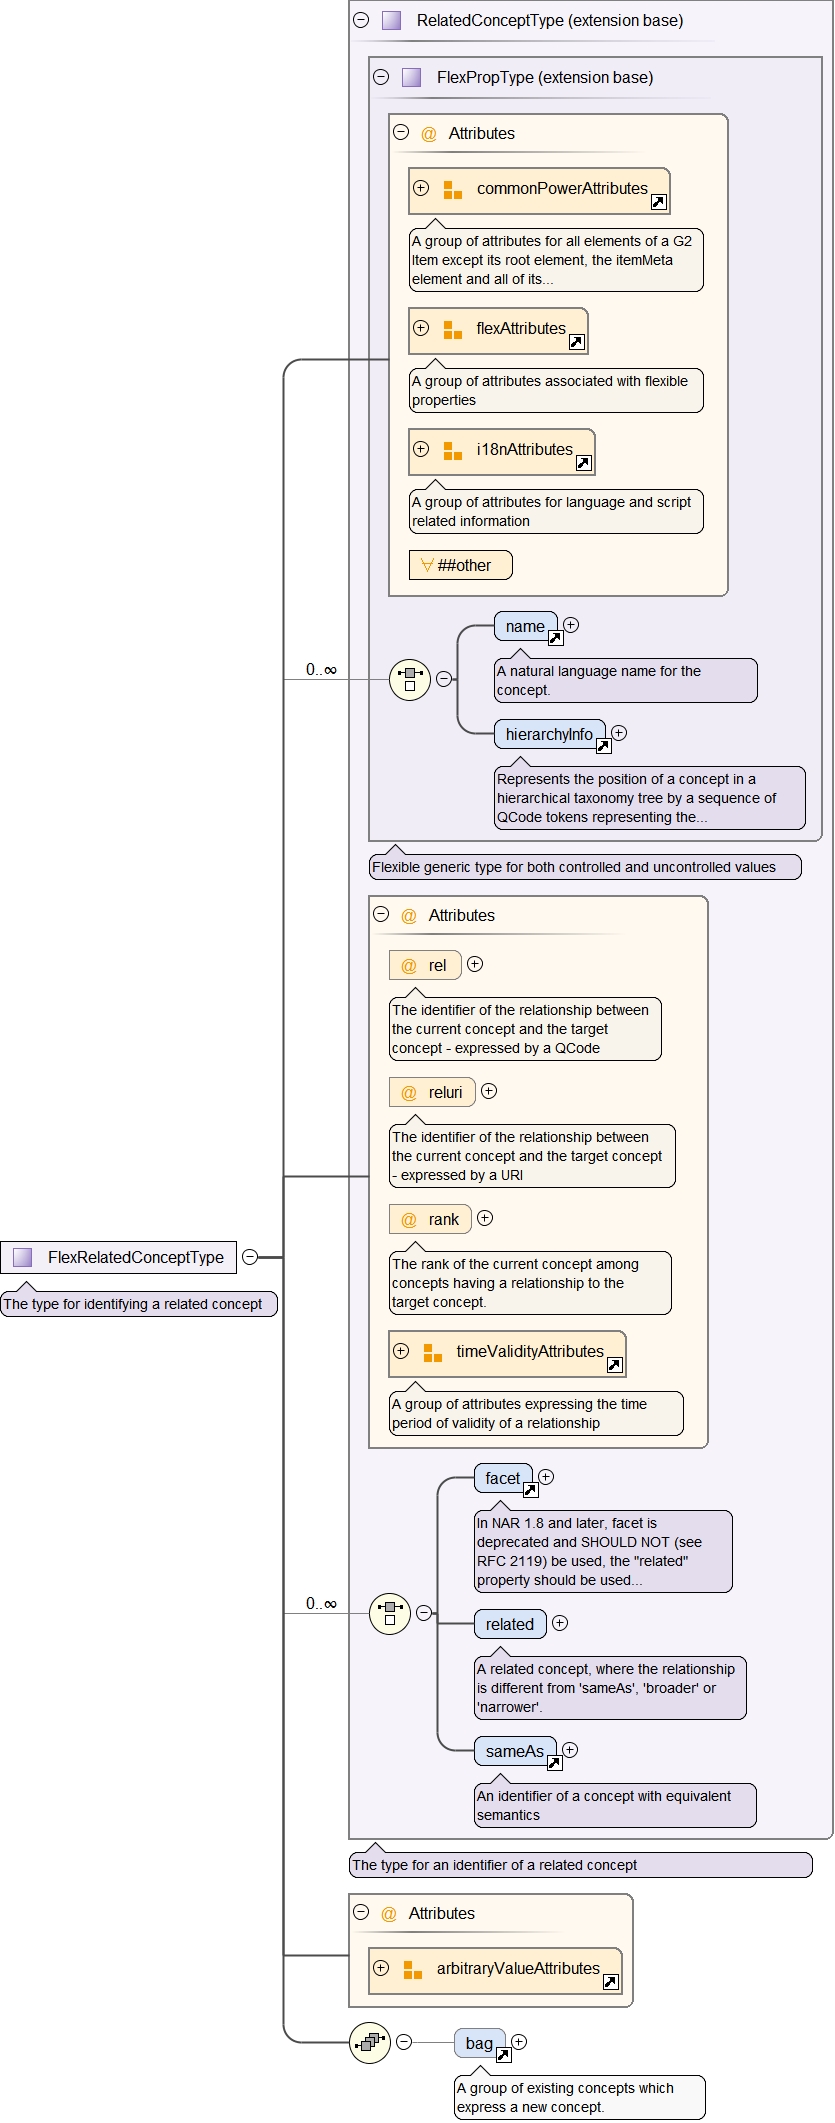Click the sequence compositor icon beside name element
This screenshot has height=2123, width=835.
coord(409,680)
